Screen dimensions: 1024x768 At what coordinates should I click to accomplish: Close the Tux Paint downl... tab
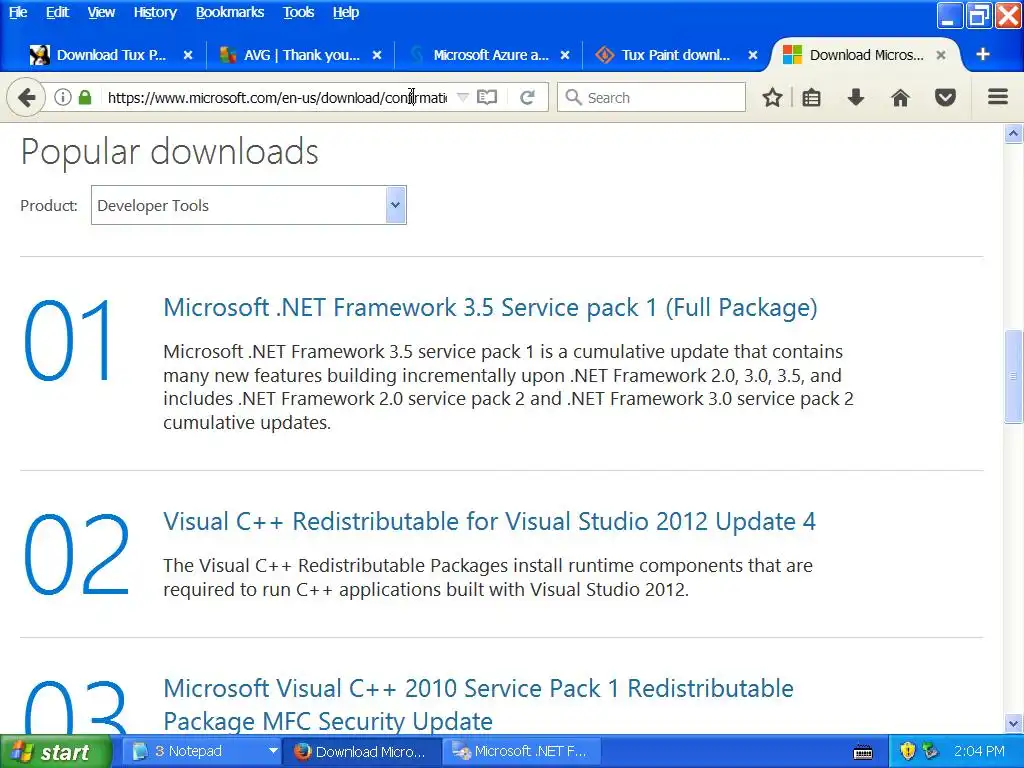point(752,55)
